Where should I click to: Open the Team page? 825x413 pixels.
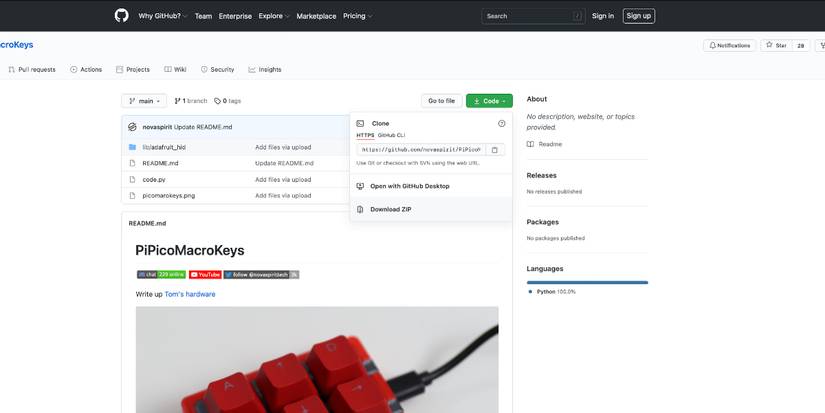(203, 16)
